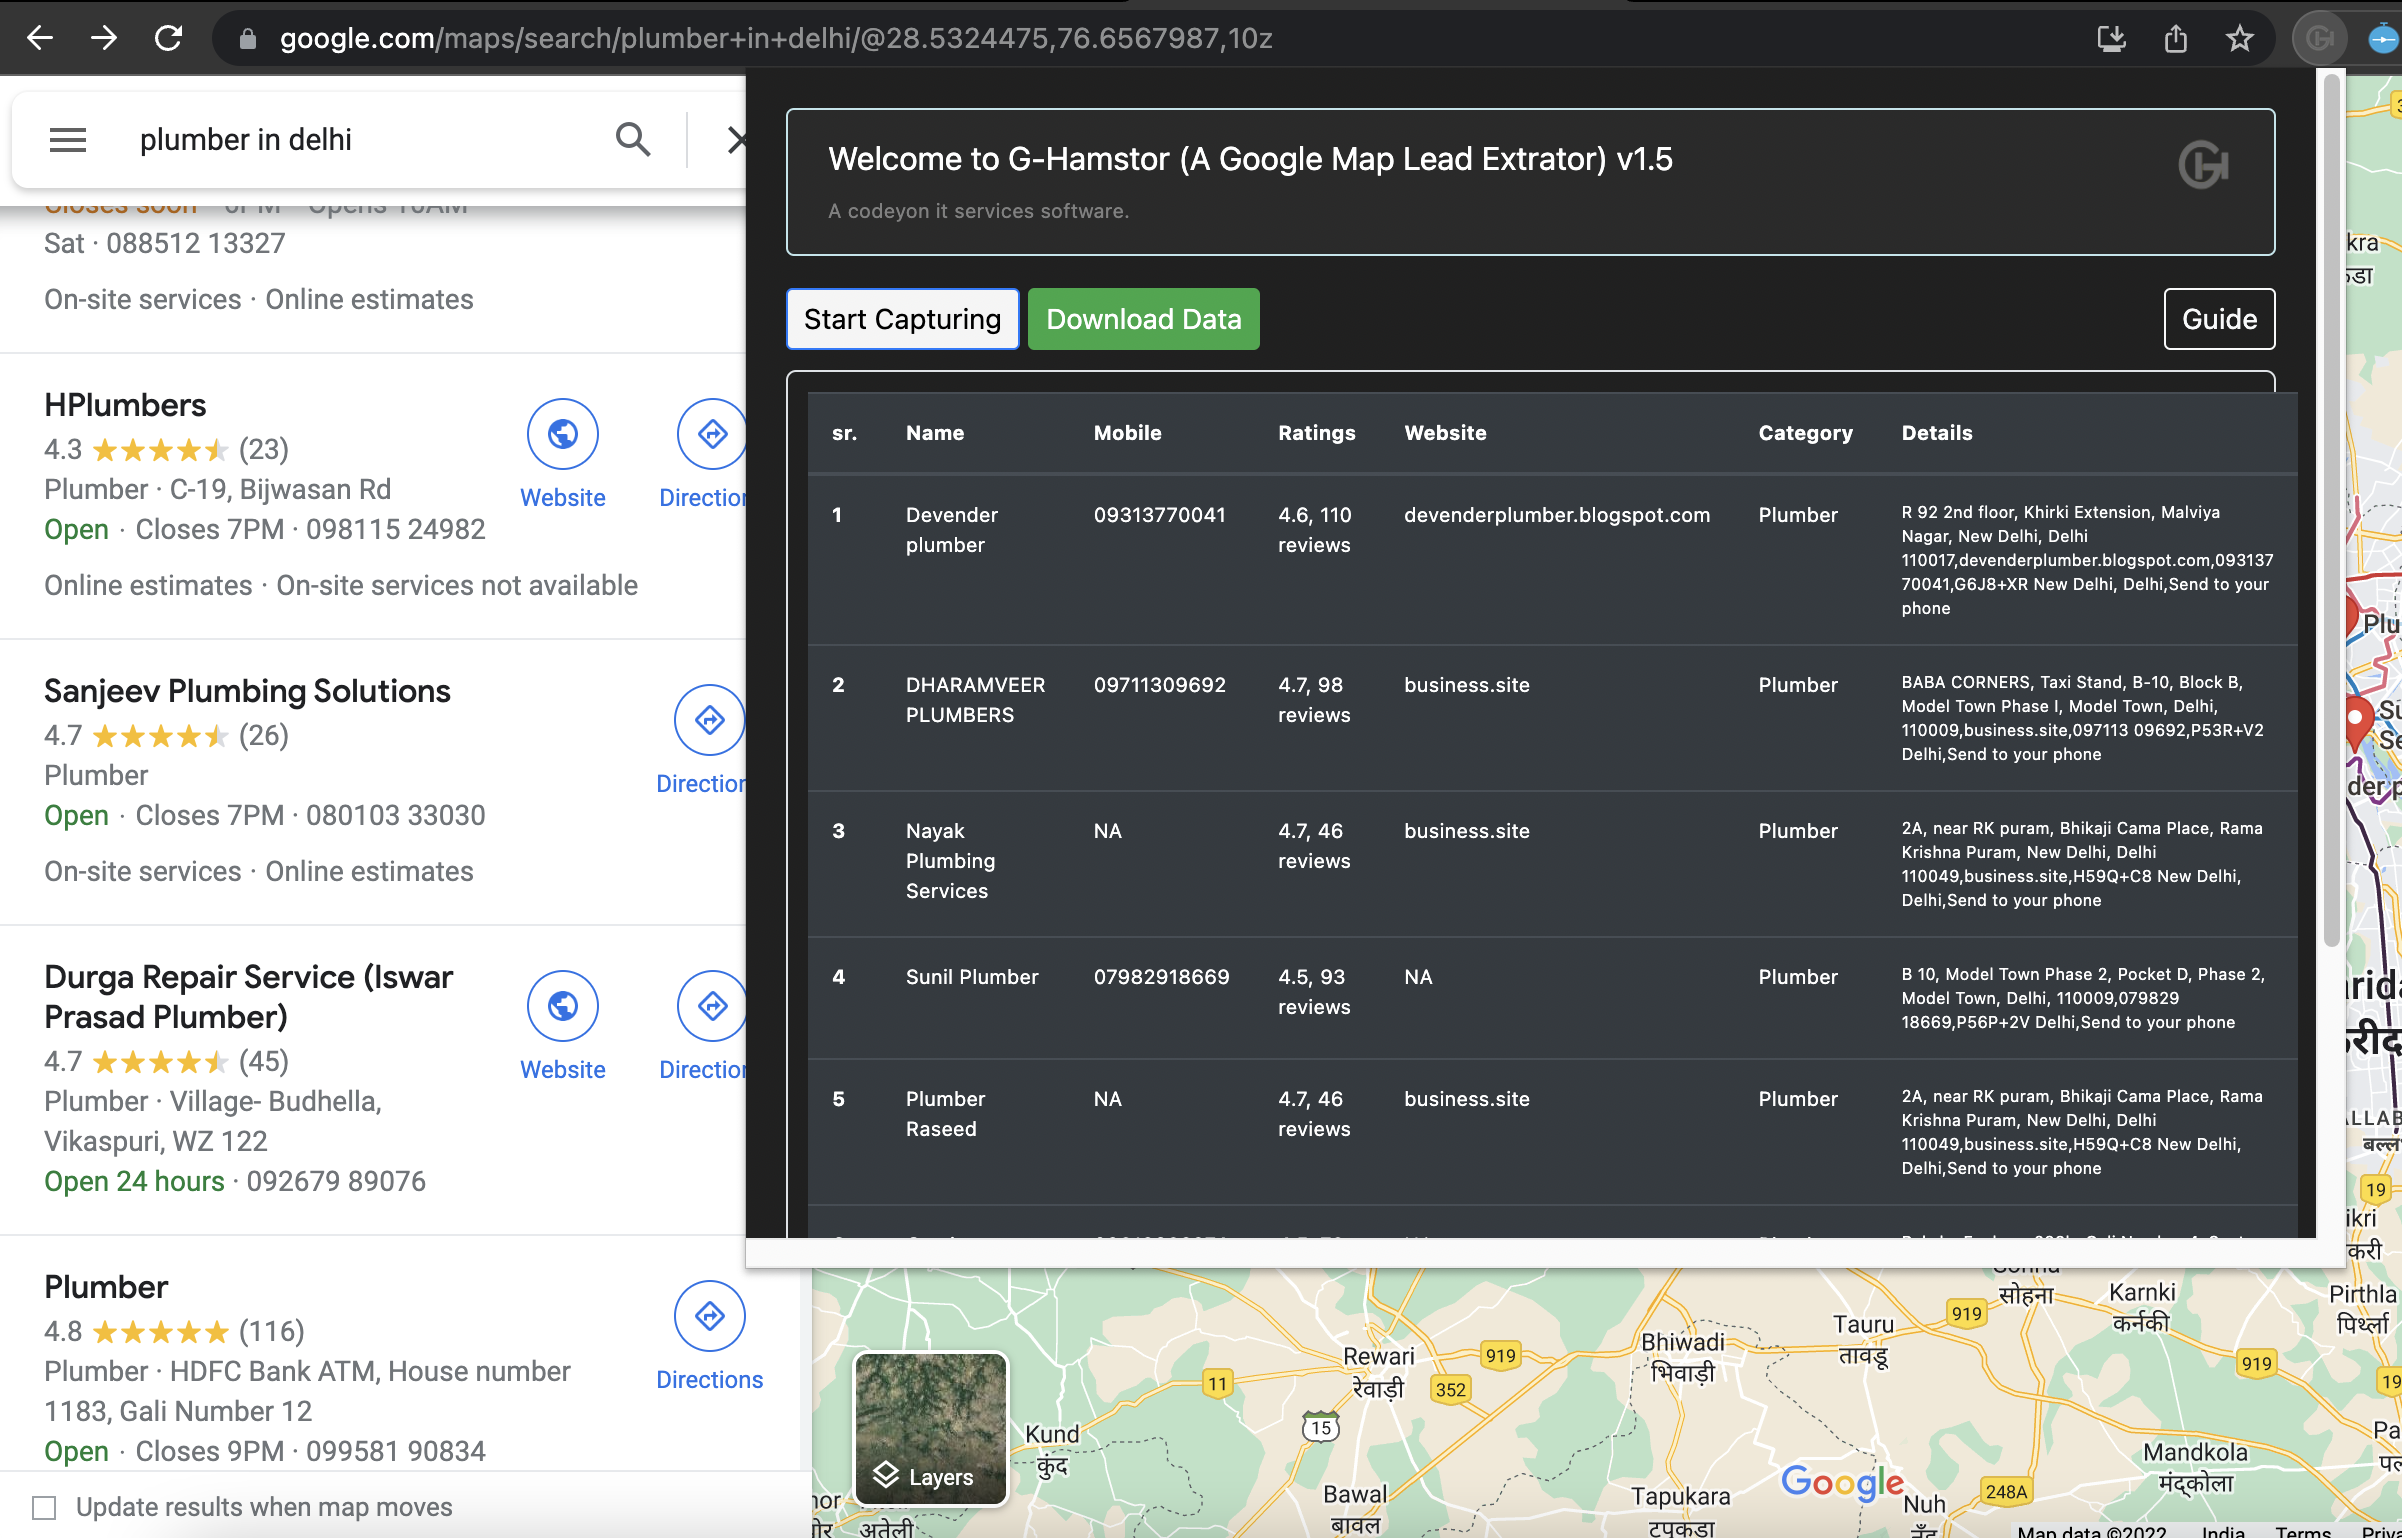Open the Layers map thumbnail
Screen dimensions: 2402x1538
click(930, 1428)
